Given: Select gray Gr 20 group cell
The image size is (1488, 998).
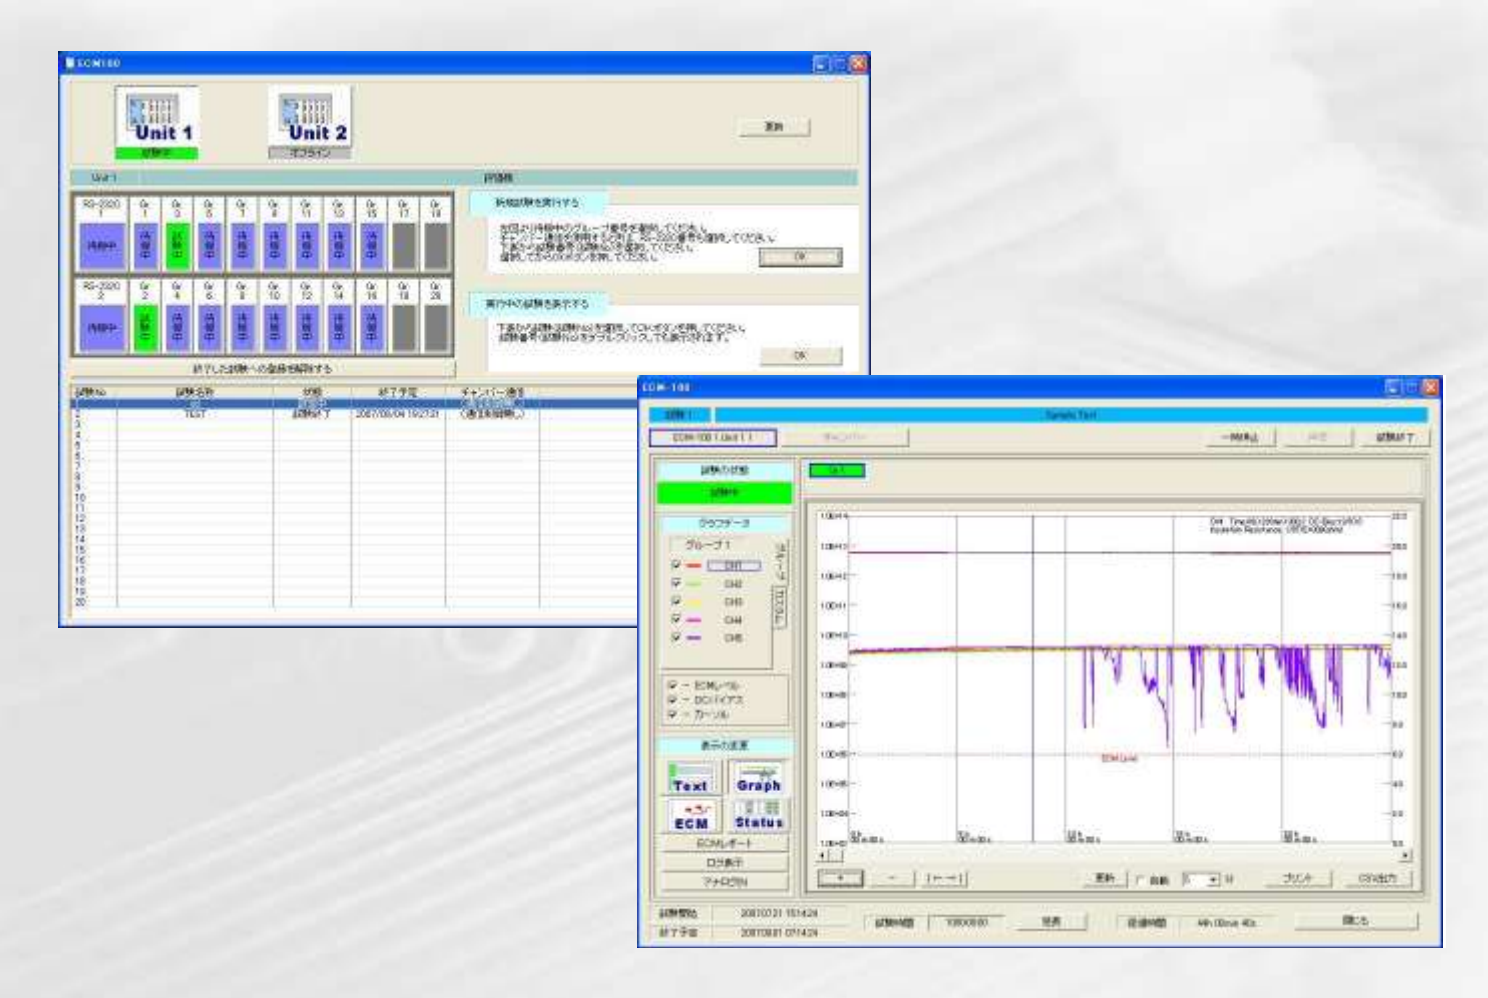Looking at the screenshot, I should pyautogui.click(x=436, y=328).
